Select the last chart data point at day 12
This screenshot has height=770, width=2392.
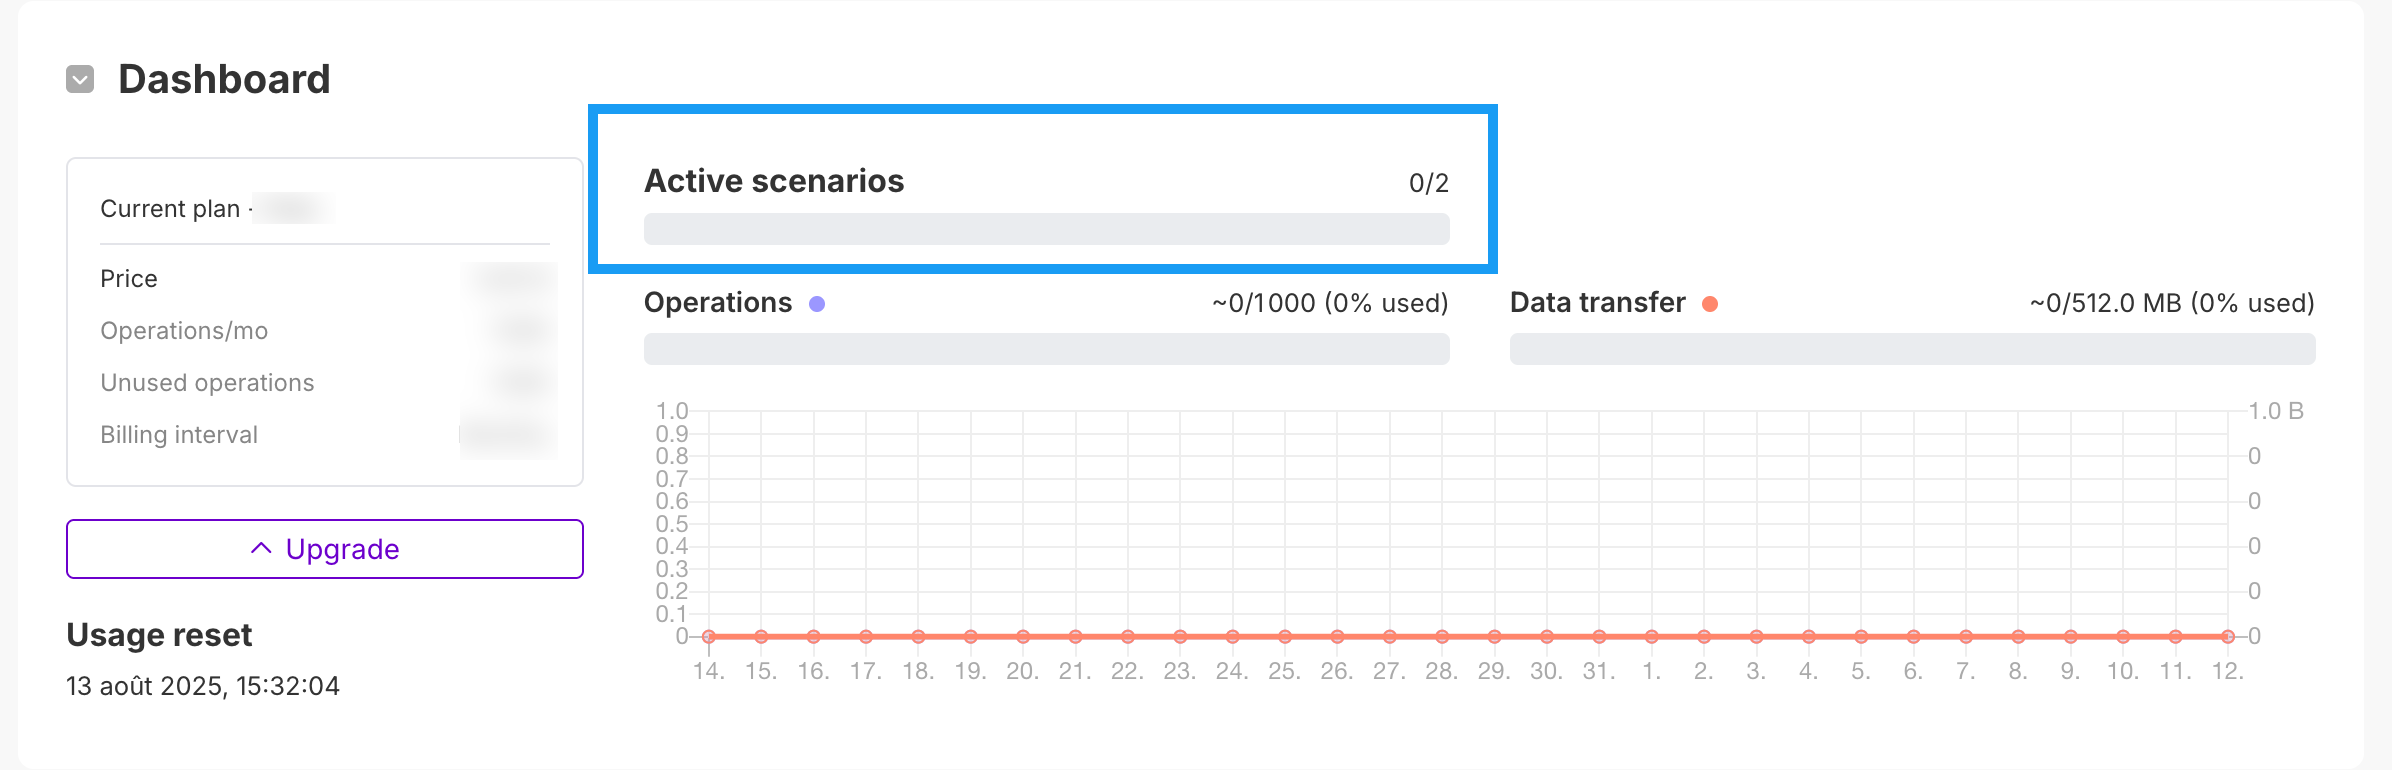point(2228,636)
